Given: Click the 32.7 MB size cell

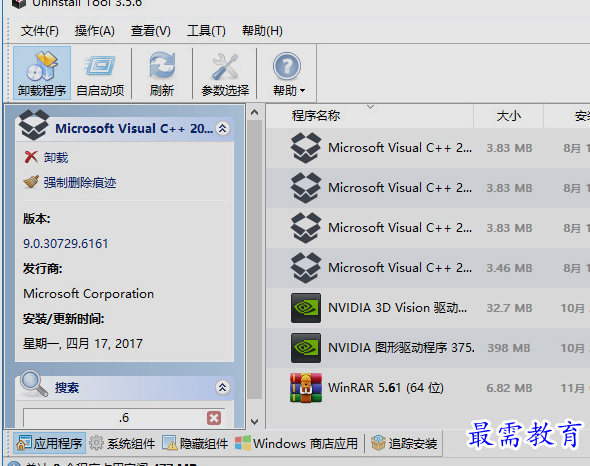Looking at the screenshot, I should coord(509,308).
